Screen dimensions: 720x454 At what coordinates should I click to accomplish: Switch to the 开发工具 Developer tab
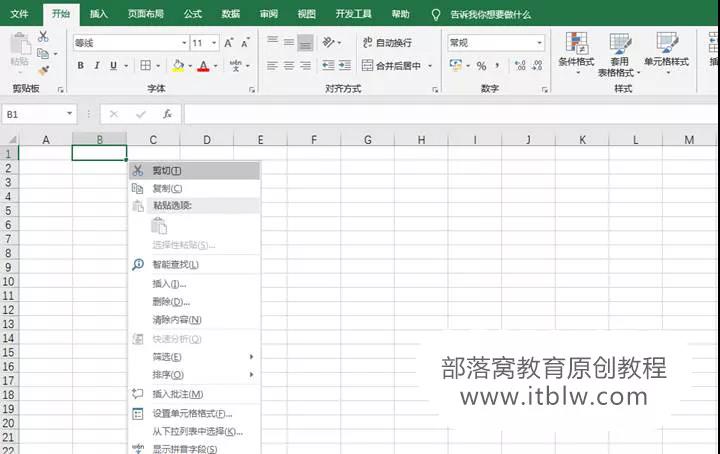click(353, 14)
